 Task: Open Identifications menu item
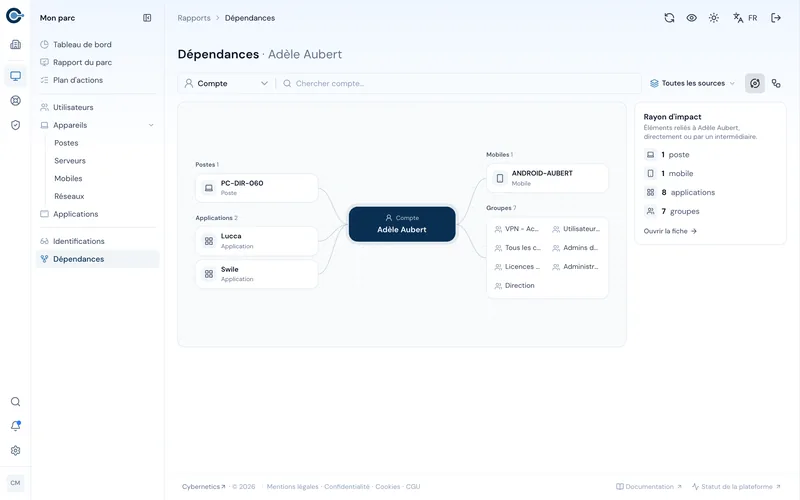click(x=97, y=241)
